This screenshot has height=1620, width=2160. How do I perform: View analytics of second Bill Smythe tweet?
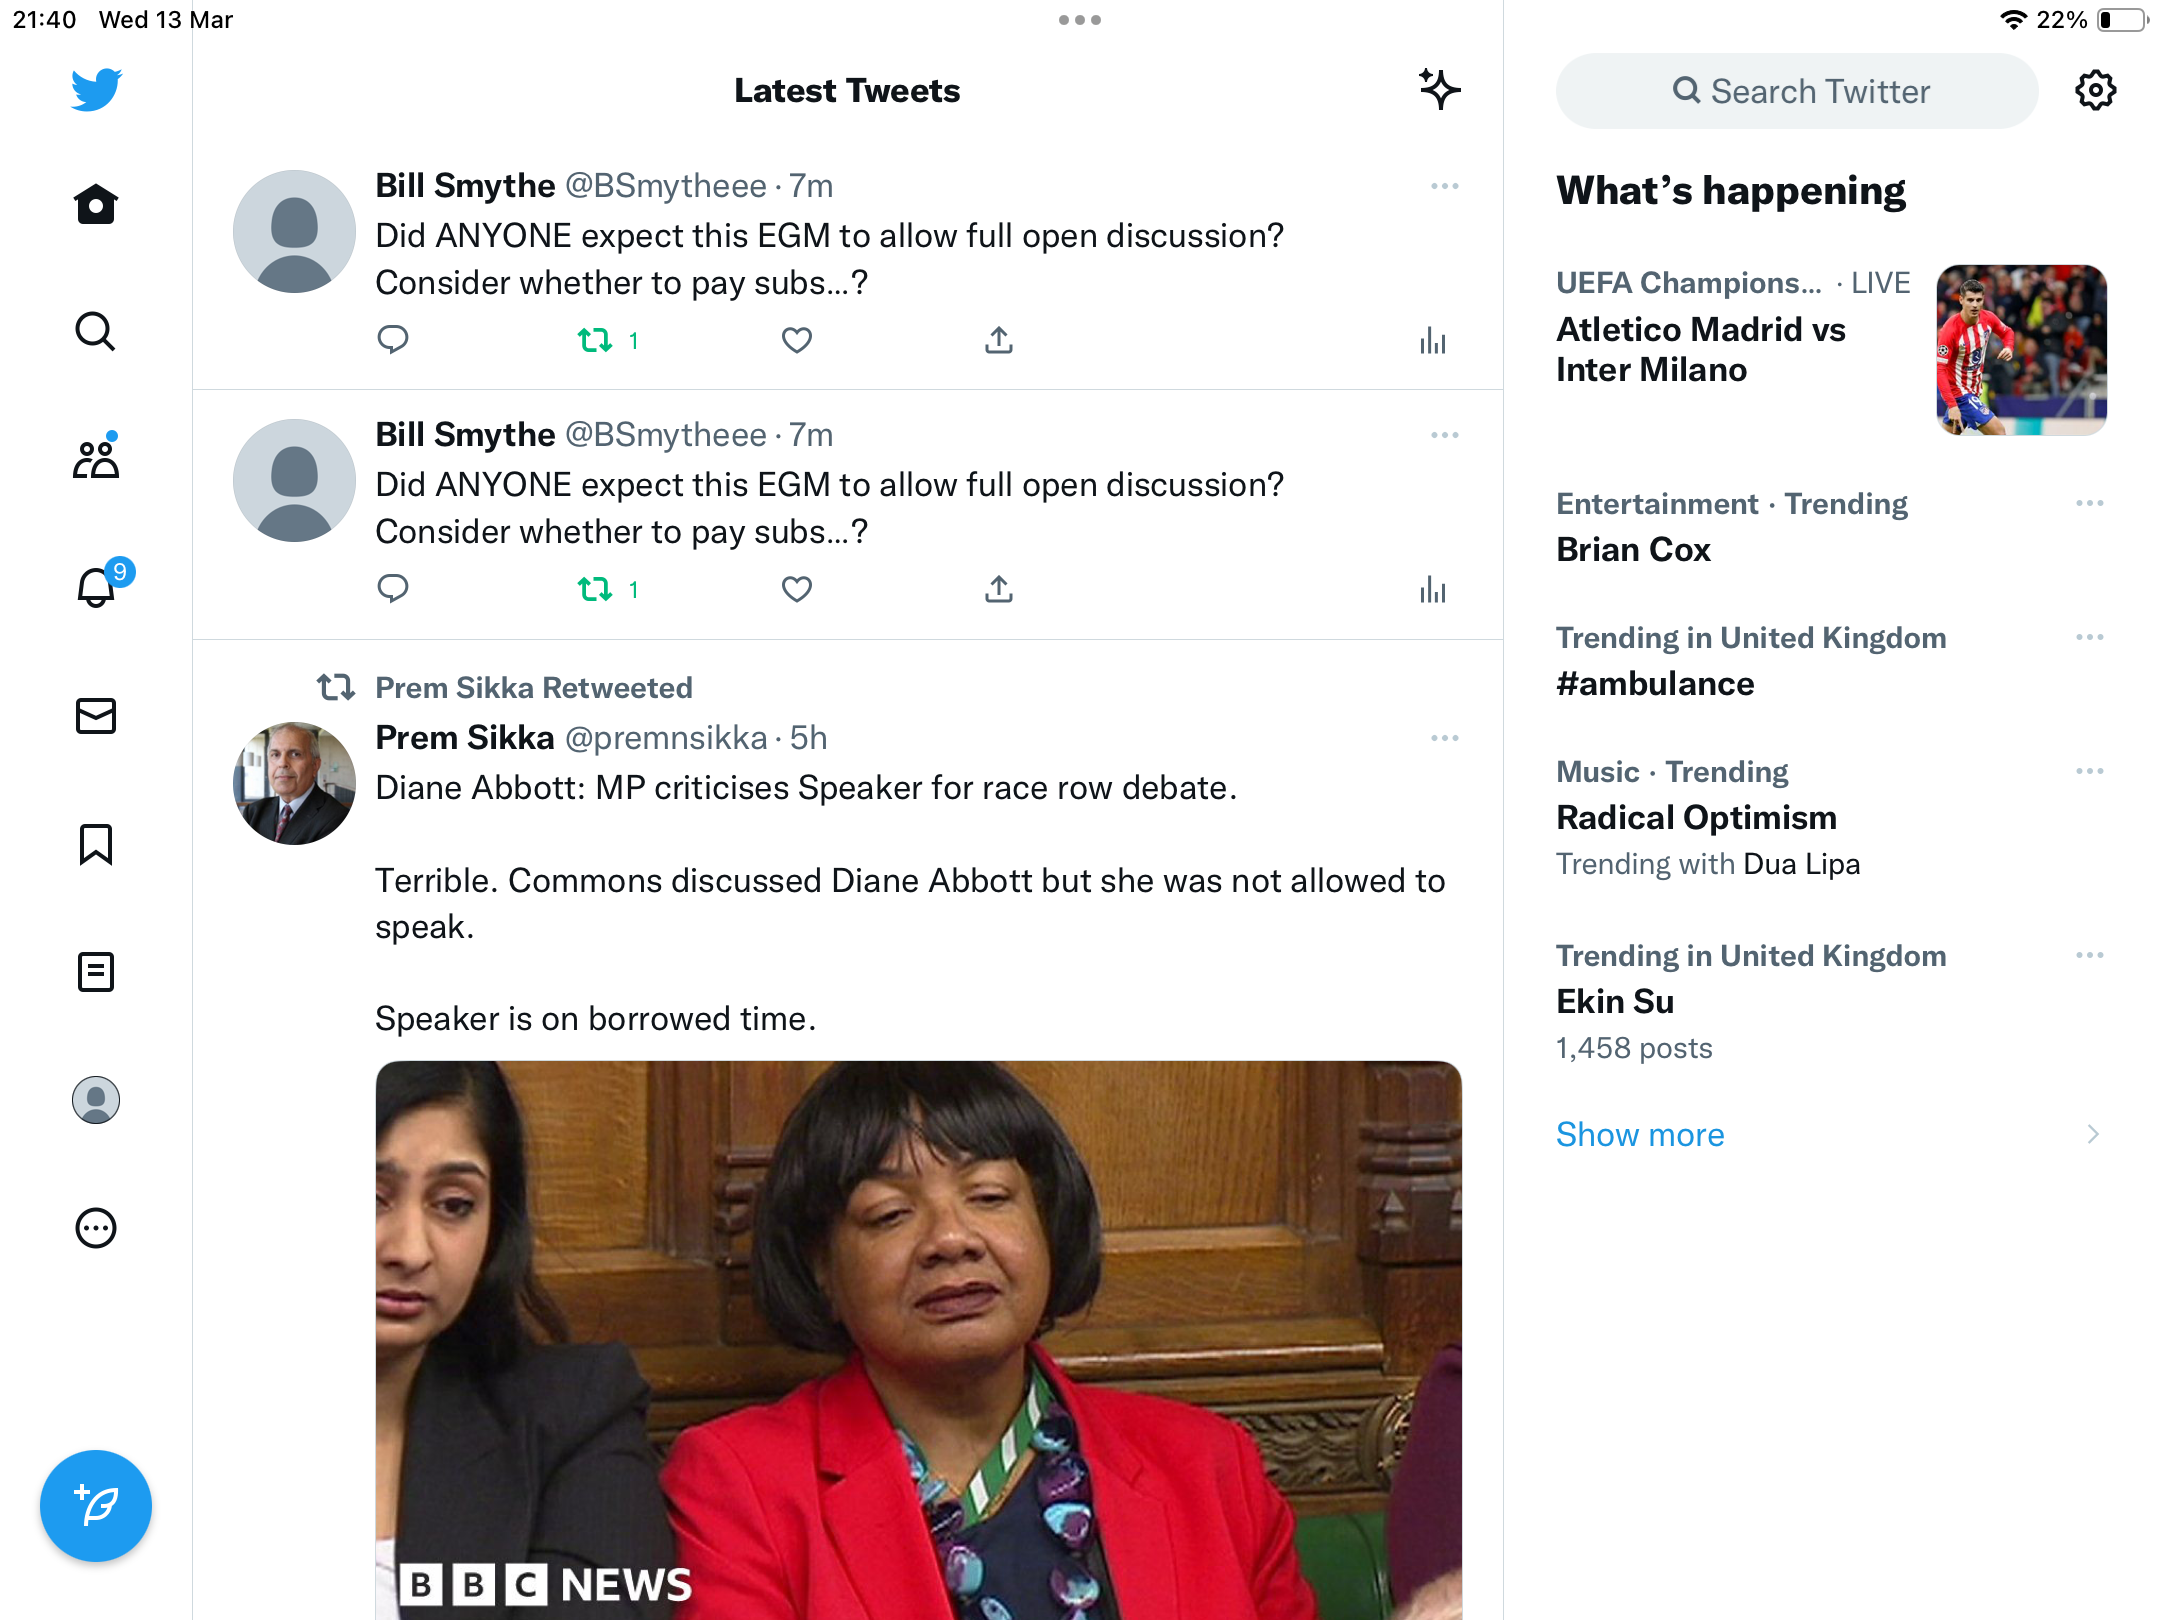[x=1433, y=589]
